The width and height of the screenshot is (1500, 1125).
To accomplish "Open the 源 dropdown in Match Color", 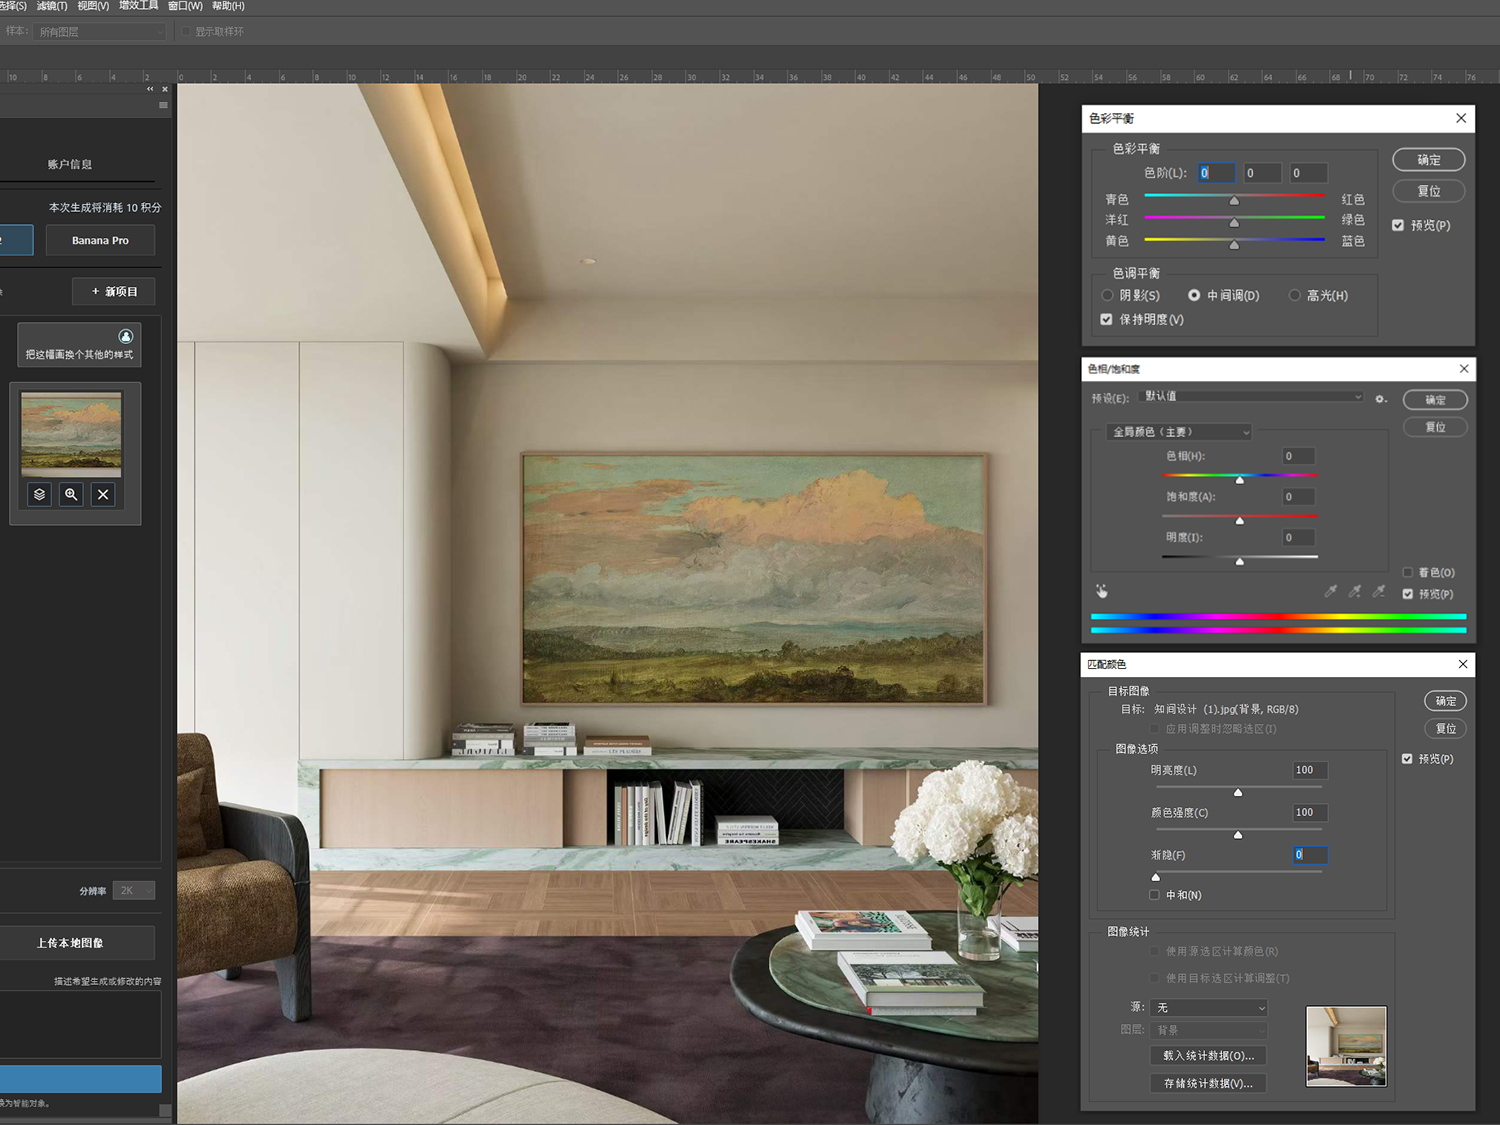I will pyautogui.click(x=1209, y=1007).
